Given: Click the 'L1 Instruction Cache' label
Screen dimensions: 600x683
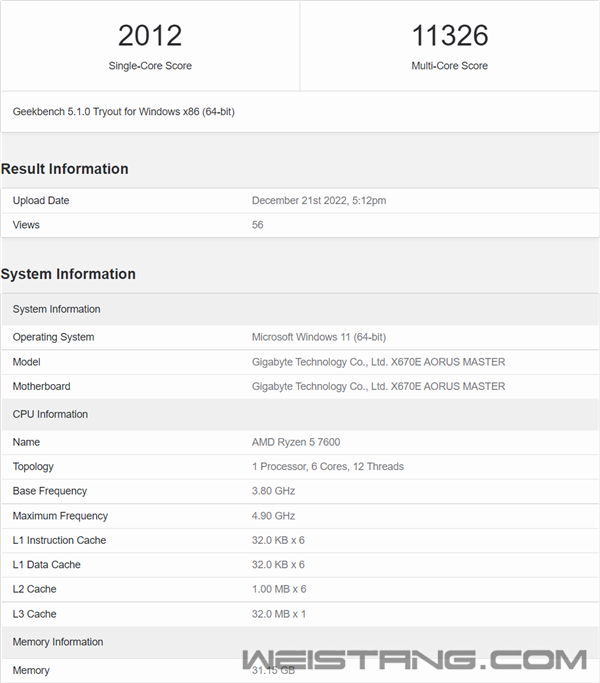Looking at the screenshot, I should coord(59,540).
